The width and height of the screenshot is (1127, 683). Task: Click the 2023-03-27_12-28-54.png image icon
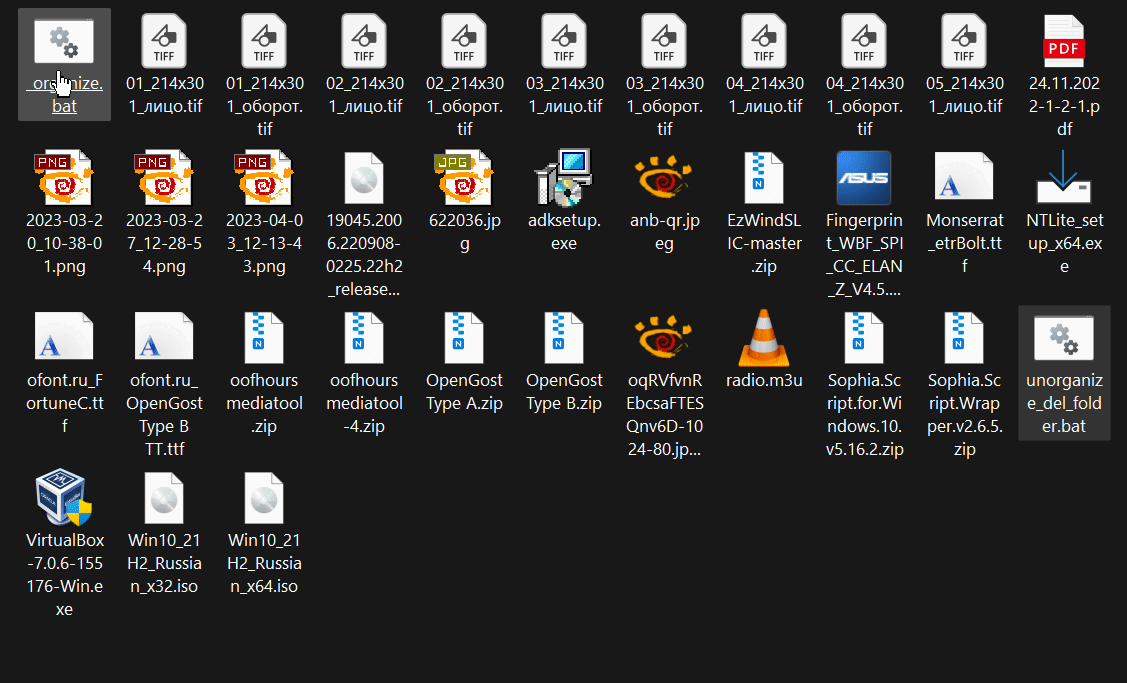[x=164, y=178]
